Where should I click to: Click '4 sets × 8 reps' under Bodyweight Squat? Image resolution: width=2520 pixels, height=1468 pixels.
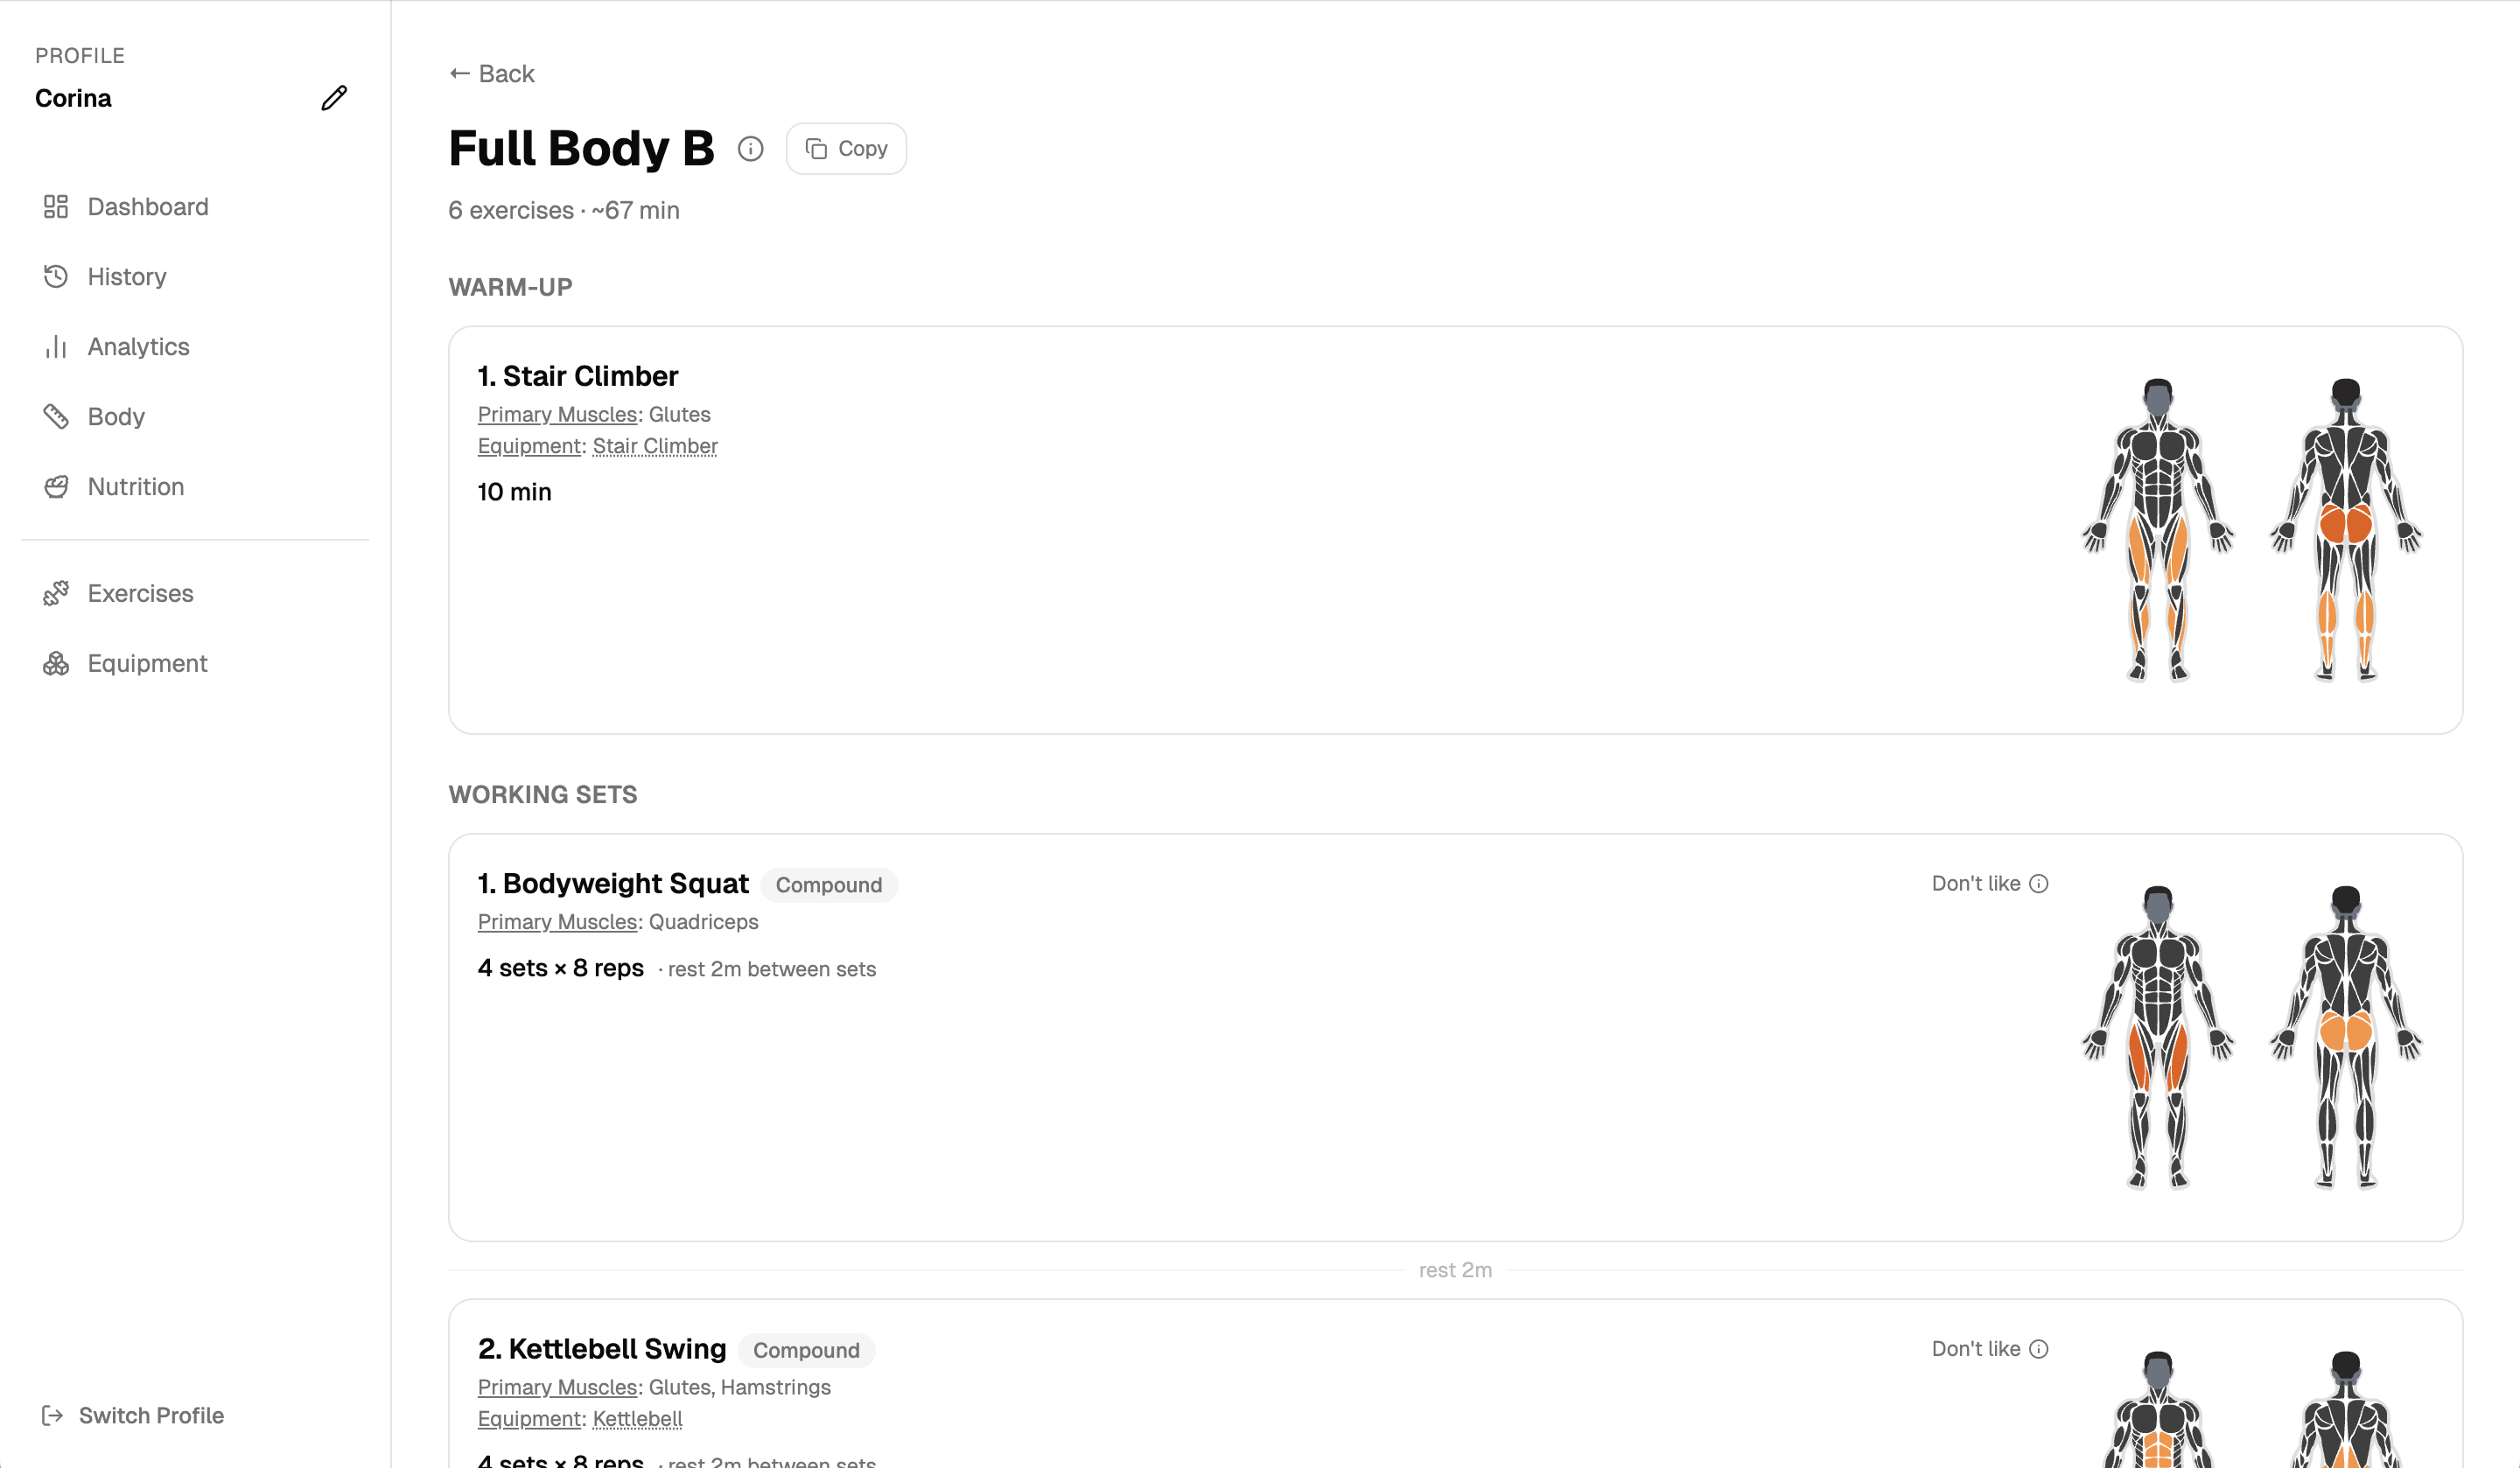[x=561, y=968]
